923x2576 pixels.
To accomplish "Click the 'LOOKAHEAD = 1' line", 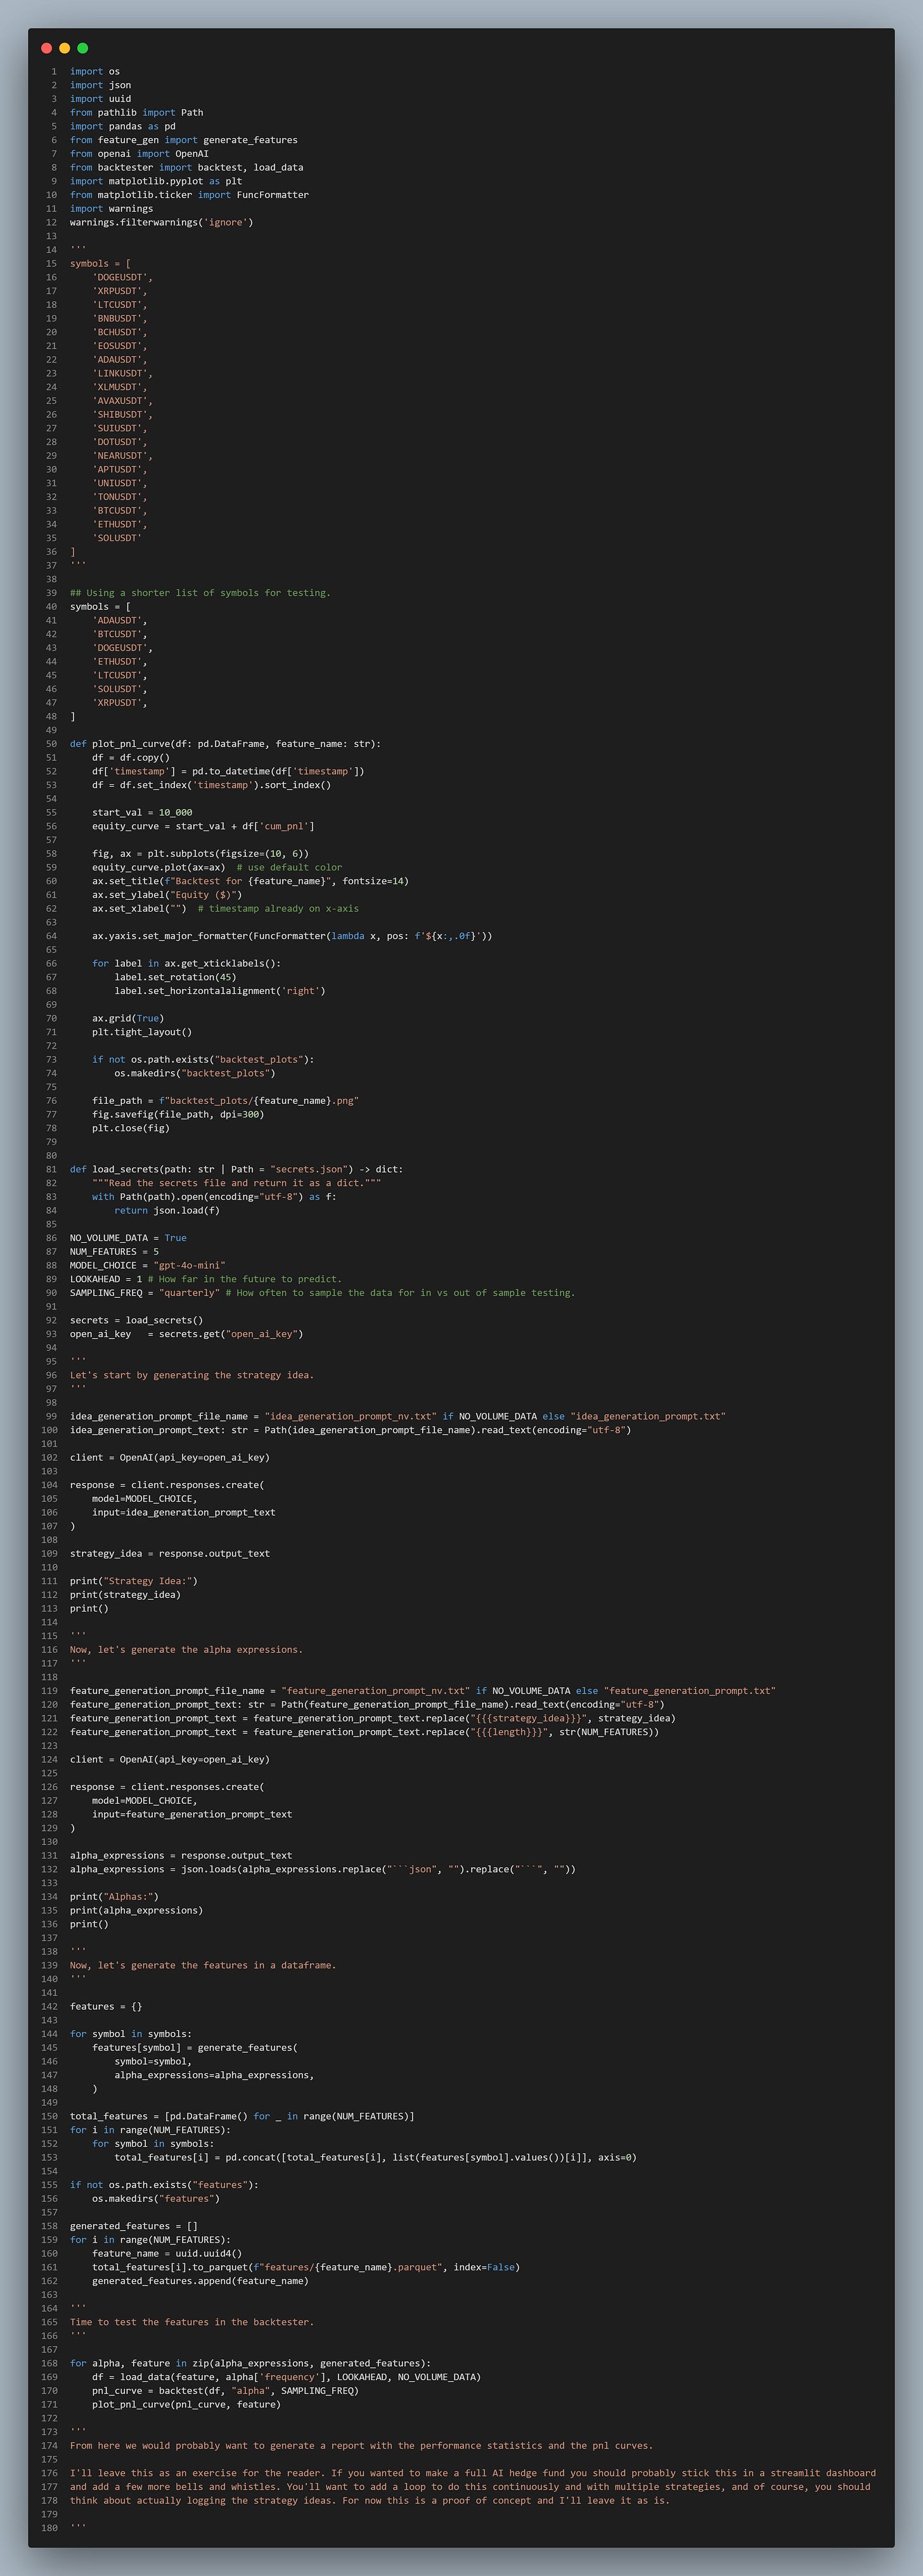I will [x=205, y=1278].
